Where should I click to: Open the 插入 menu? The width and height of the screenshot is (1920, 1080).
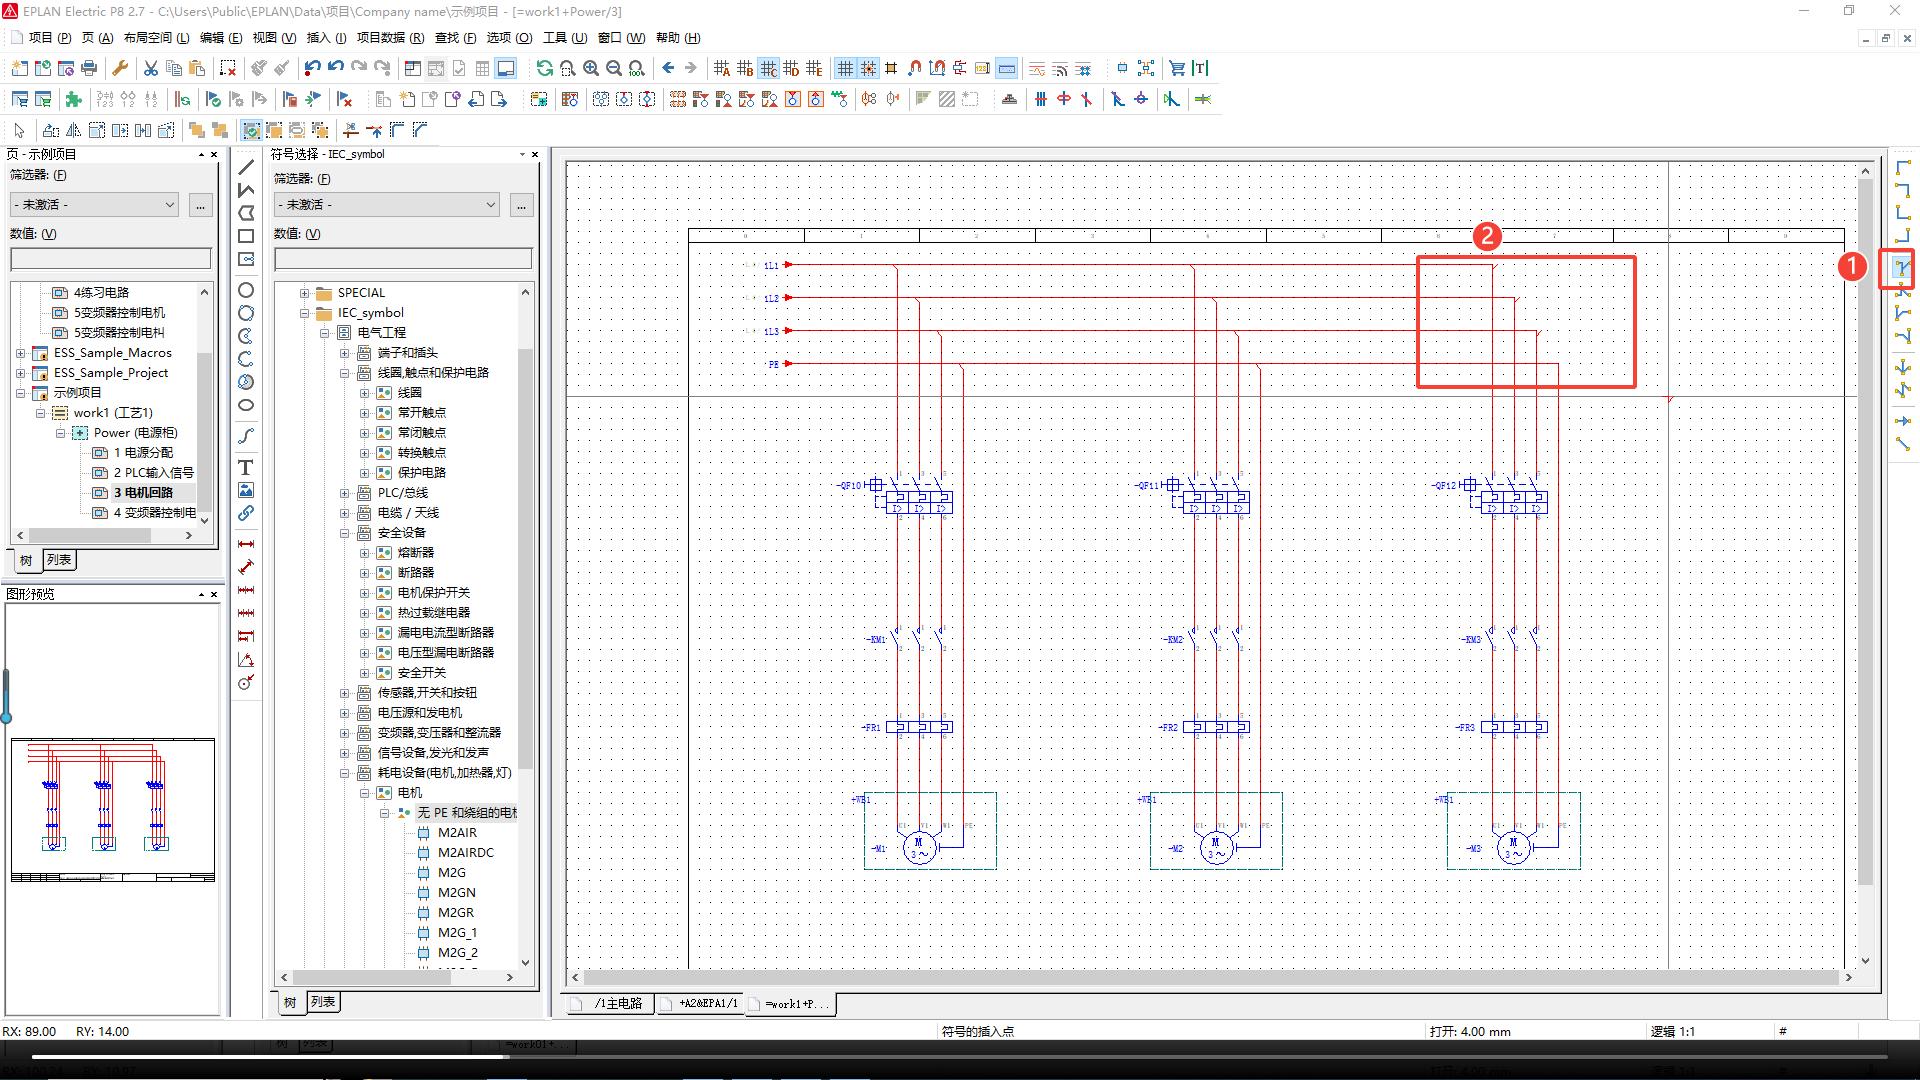pyautogui.click(x=325, y=37)
